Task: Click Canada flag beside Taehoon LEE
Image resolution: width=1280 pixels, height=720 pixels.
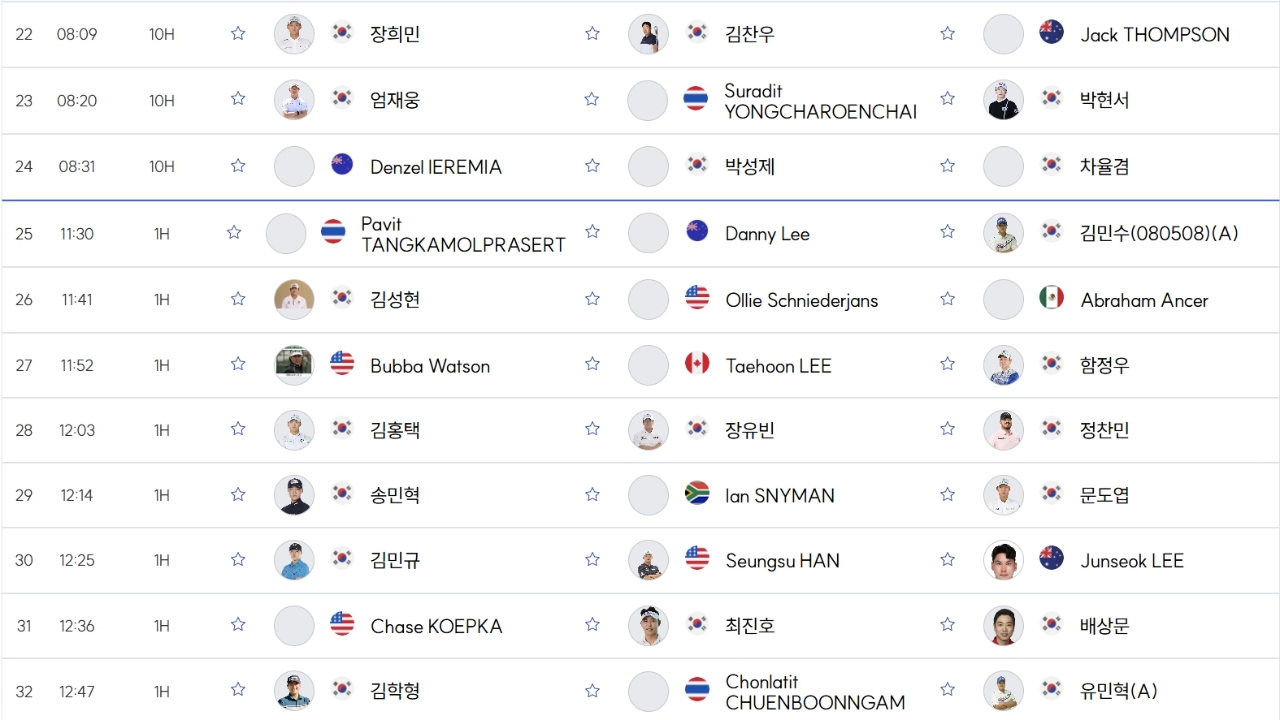Action: 697,364
